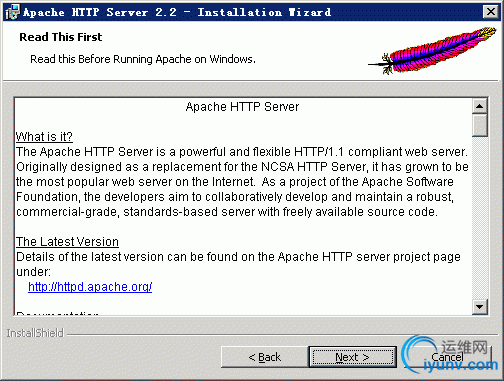Click the Apache feather logo
Viewport: 504px width, 381px height.
click(x=433, y=51)
